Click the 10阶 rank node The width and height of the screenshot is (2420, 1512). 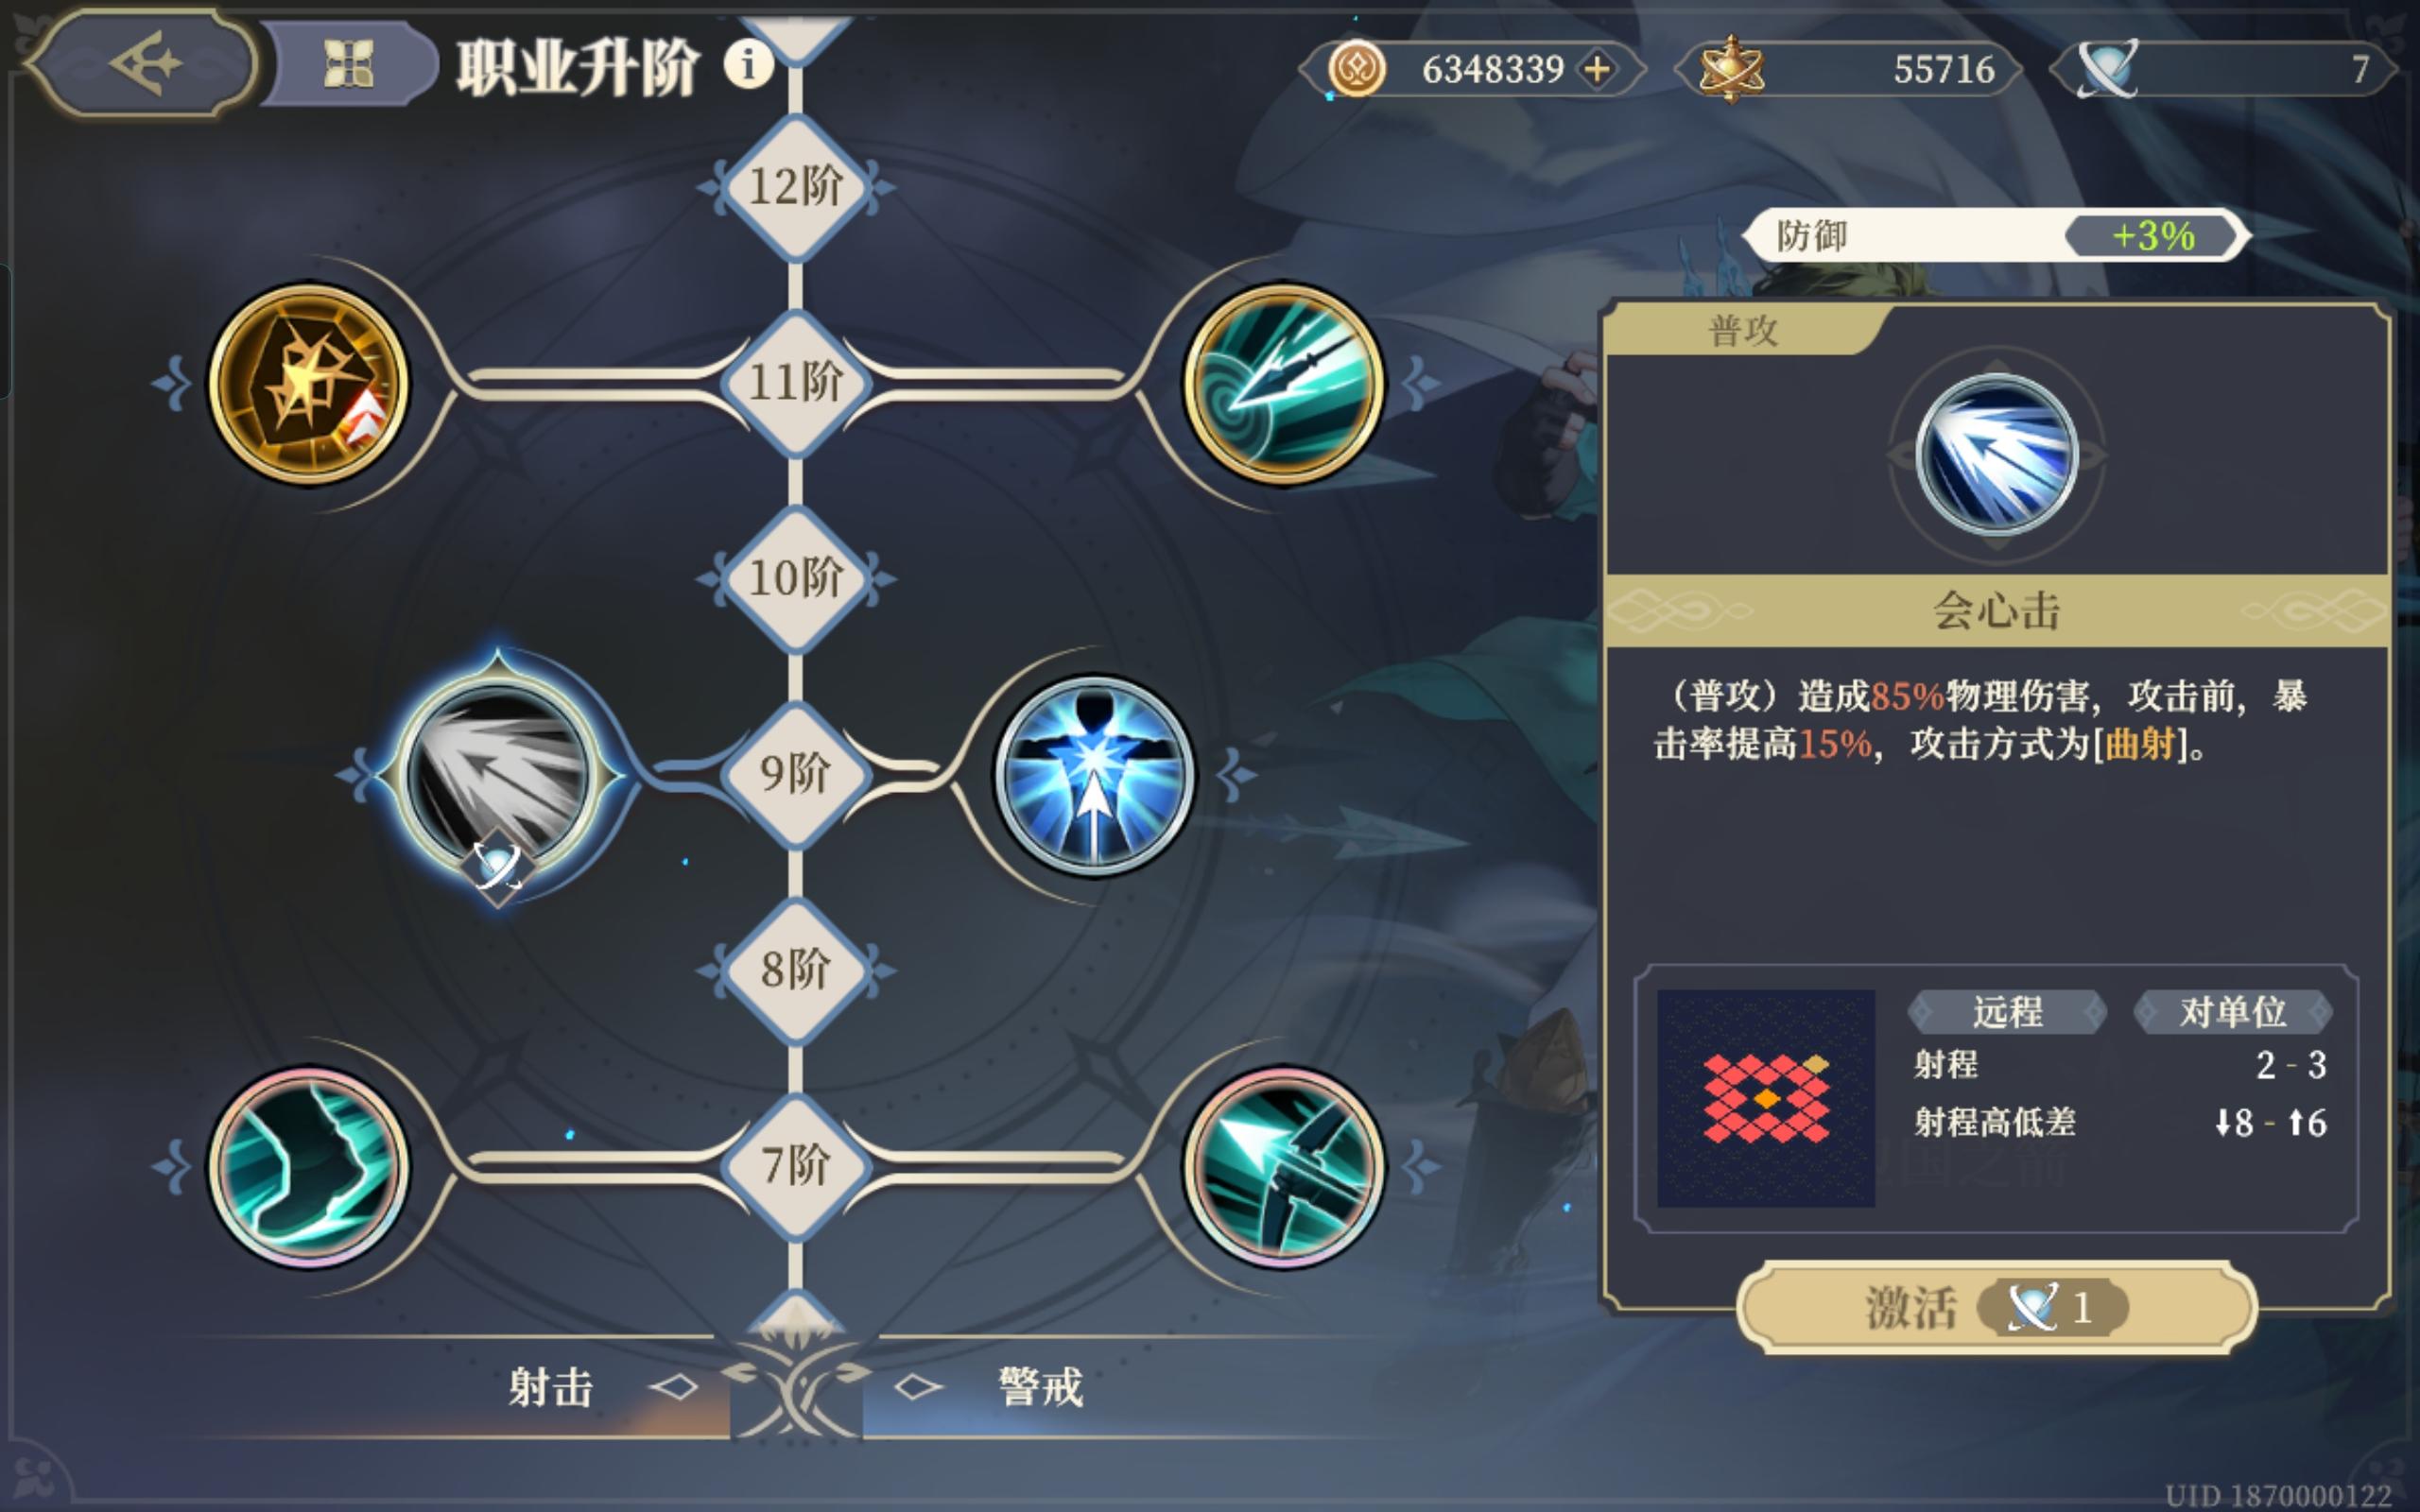coord(796,579)
